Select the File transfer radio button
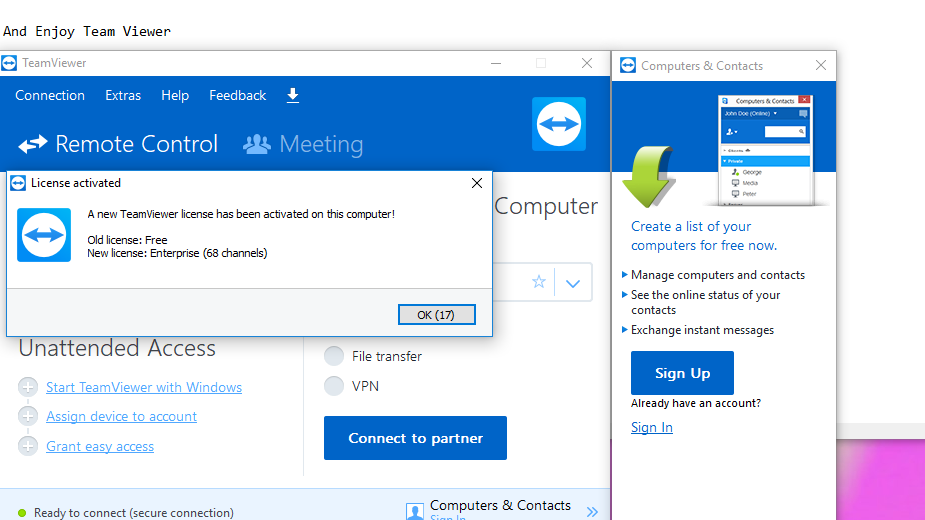 [x=334, y=356]
